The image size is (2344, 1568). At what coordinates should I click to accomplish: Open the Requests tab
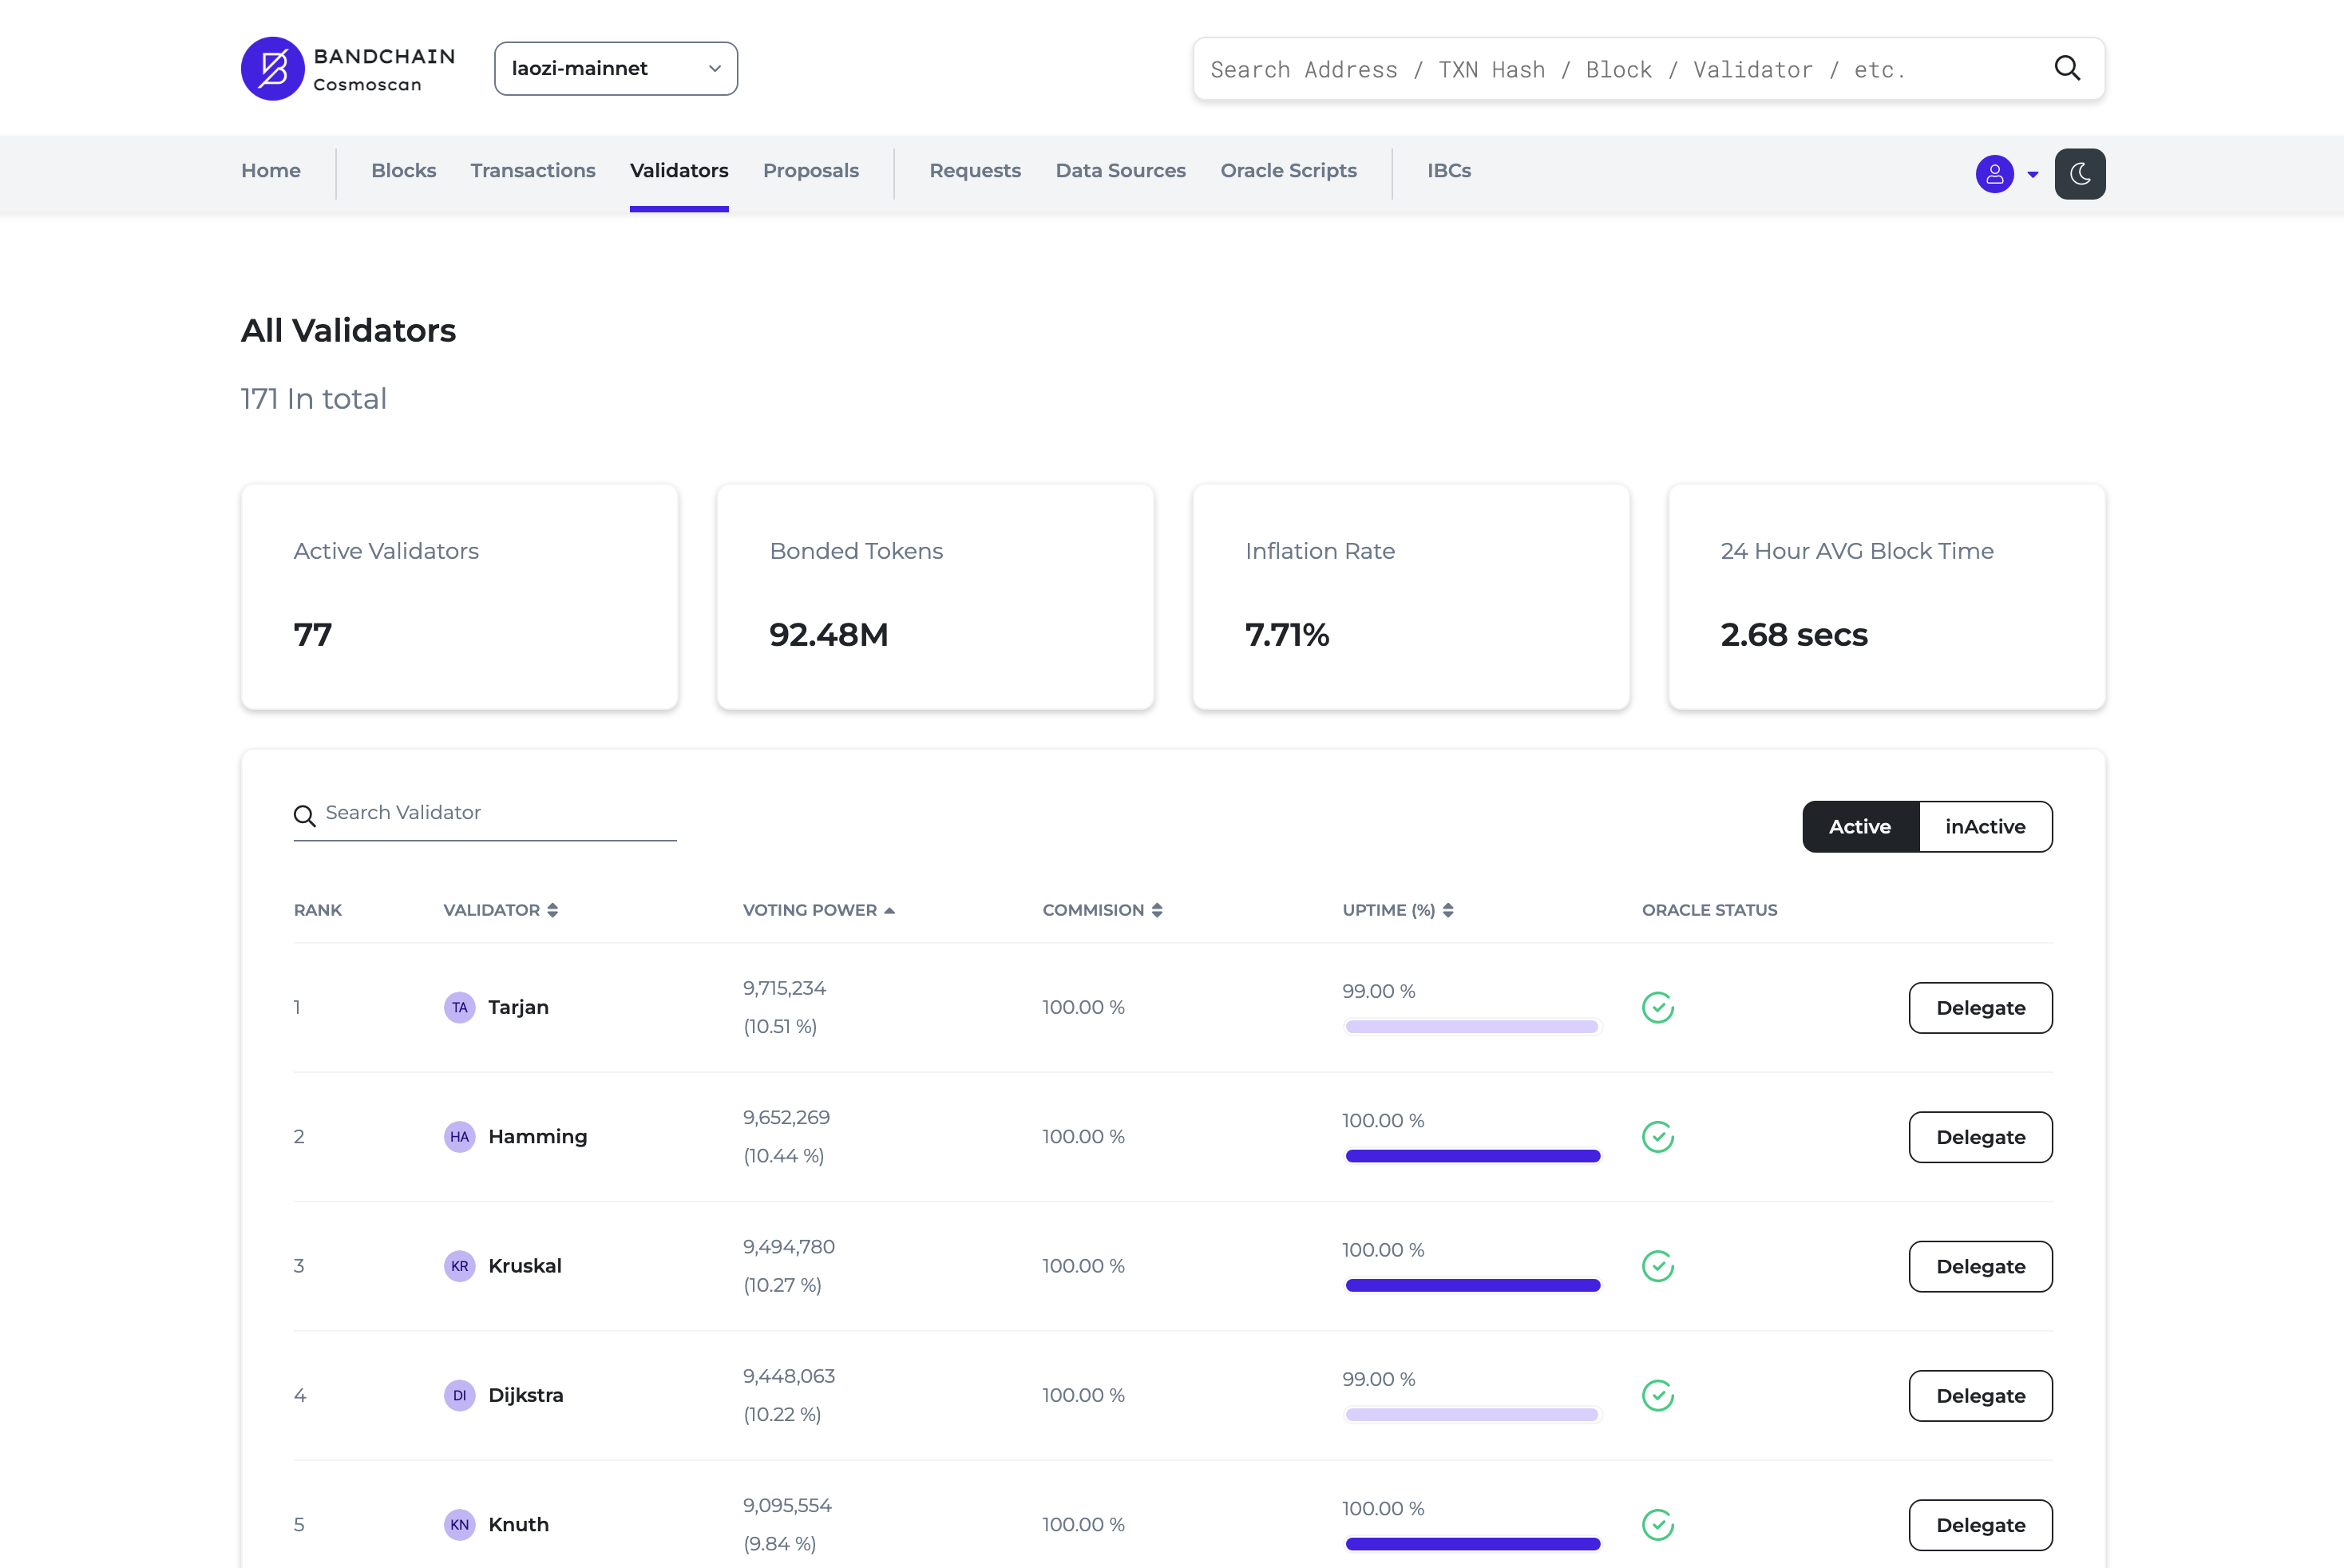(975, 171)
